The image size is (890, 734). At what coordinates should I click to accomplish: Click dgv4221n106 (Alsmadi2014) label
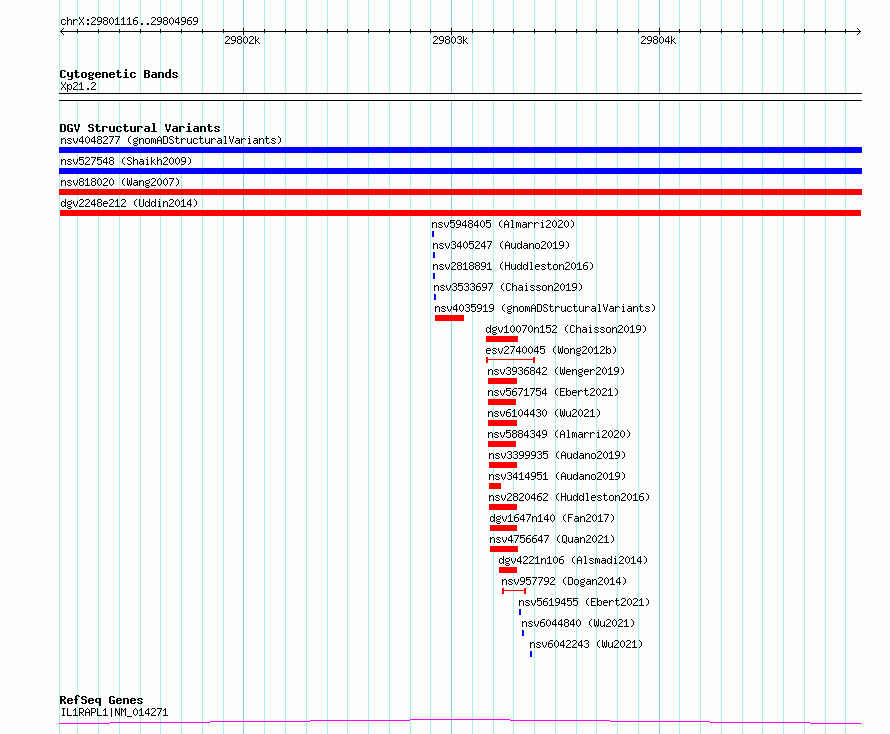[x=573, y=560]
